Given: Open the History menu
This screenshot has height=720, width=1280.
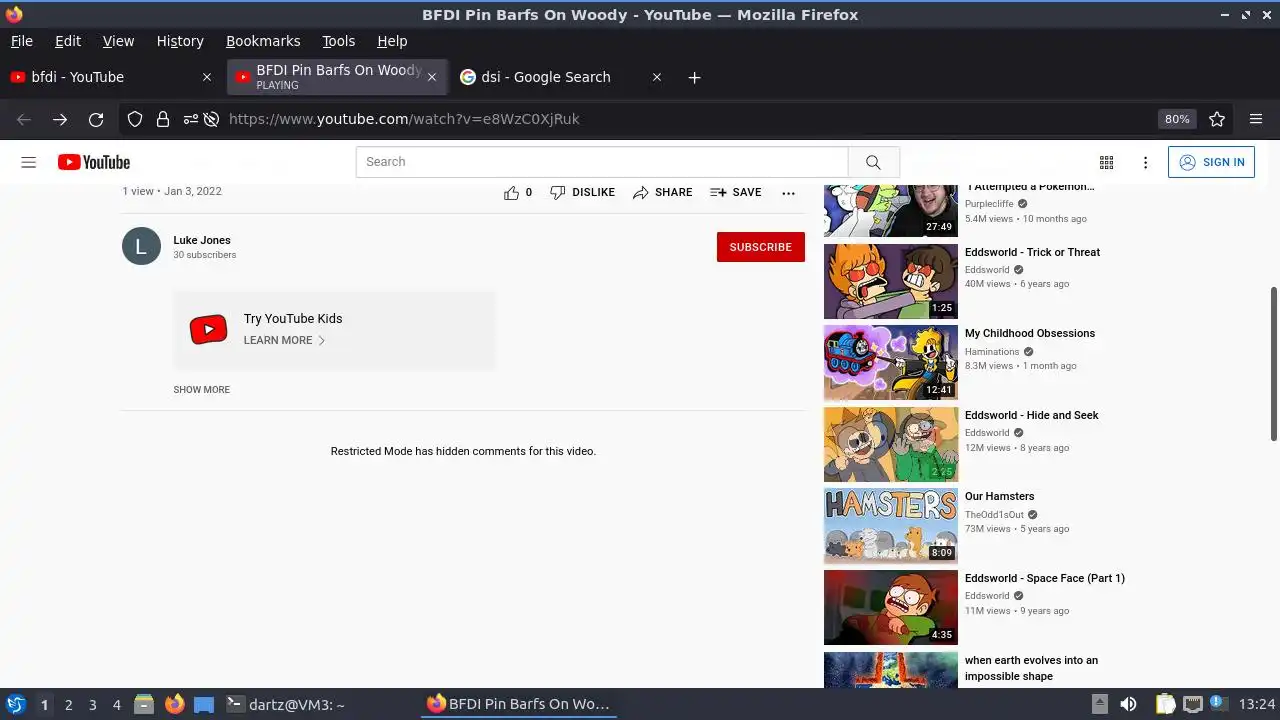Looking at the screenshot, I should pos(180,41).
